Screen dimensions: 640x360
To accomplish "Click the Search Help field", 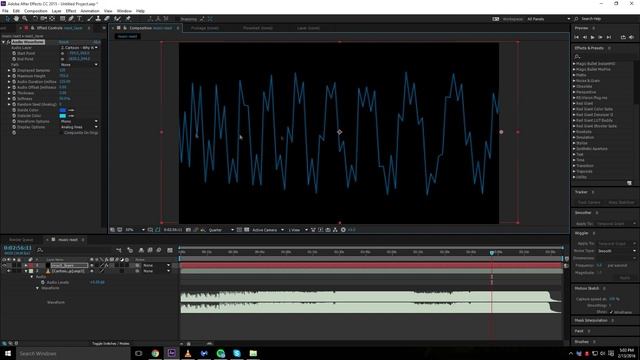I will [605, 19].
